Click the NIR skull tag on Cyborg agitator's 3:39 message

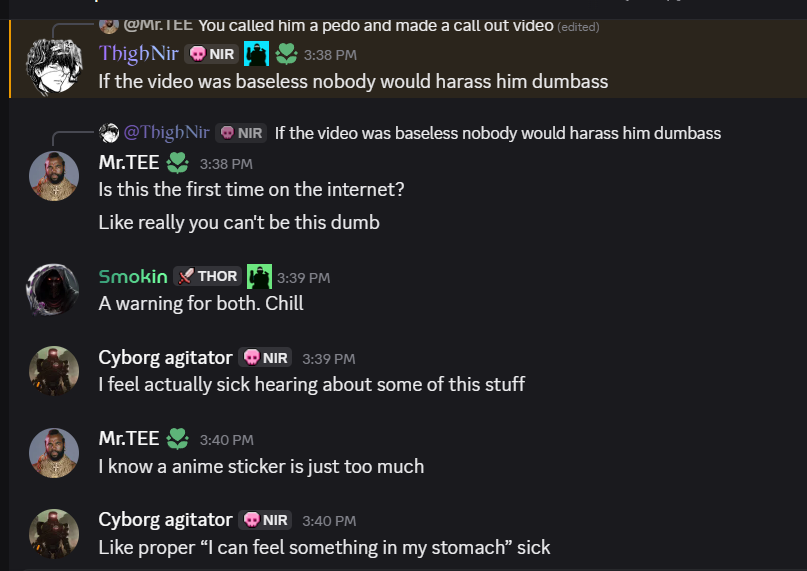265,358
